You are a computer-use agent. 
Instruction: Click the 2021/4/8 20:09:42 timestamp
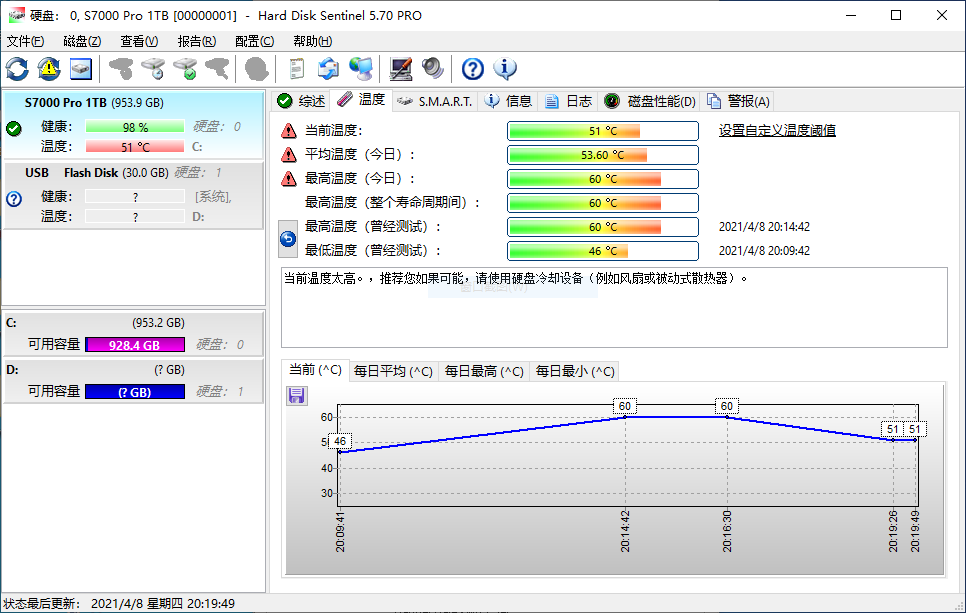(x=764, y=251)
